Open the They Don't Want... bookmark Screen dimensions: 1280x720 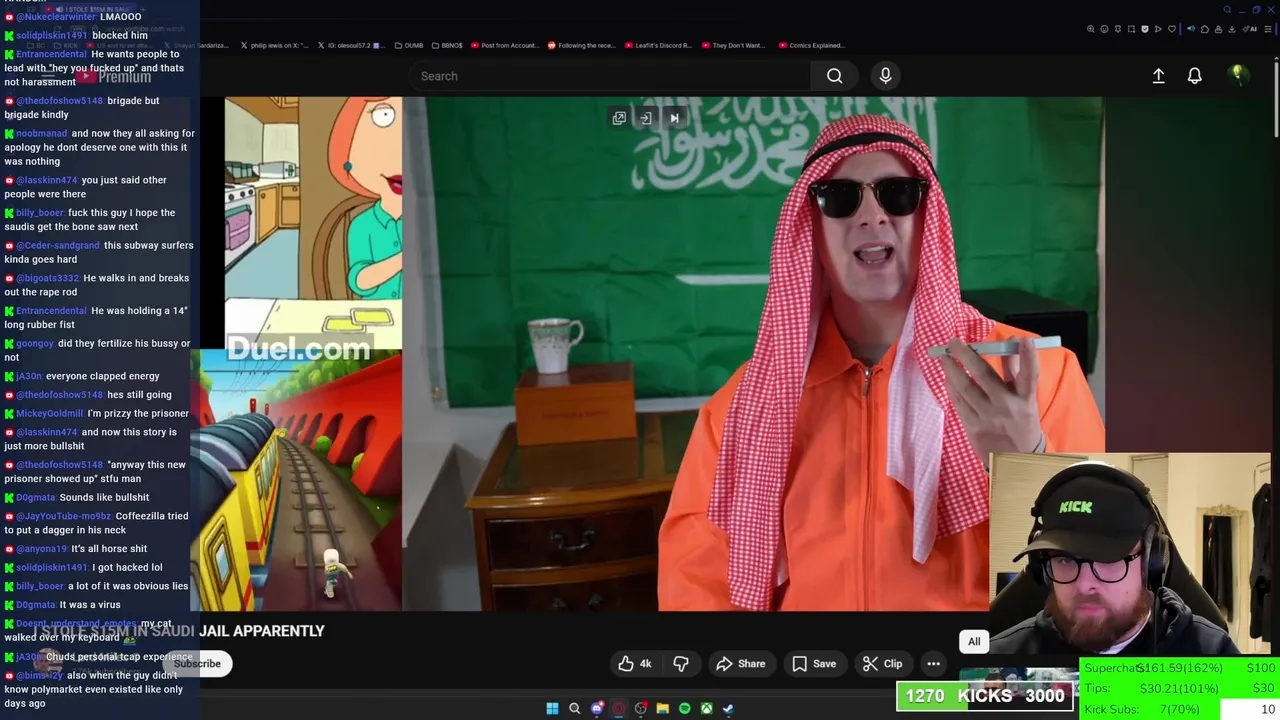733,45
